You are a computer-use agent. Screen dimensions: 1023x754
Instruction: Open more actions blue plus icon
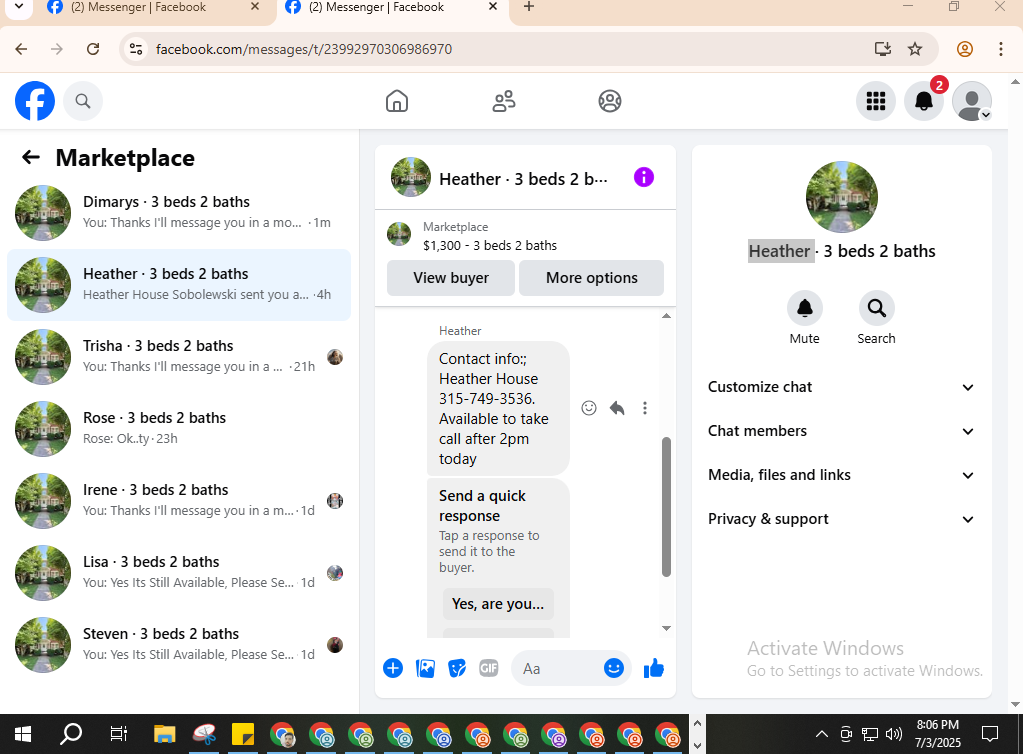pos(393,669)
